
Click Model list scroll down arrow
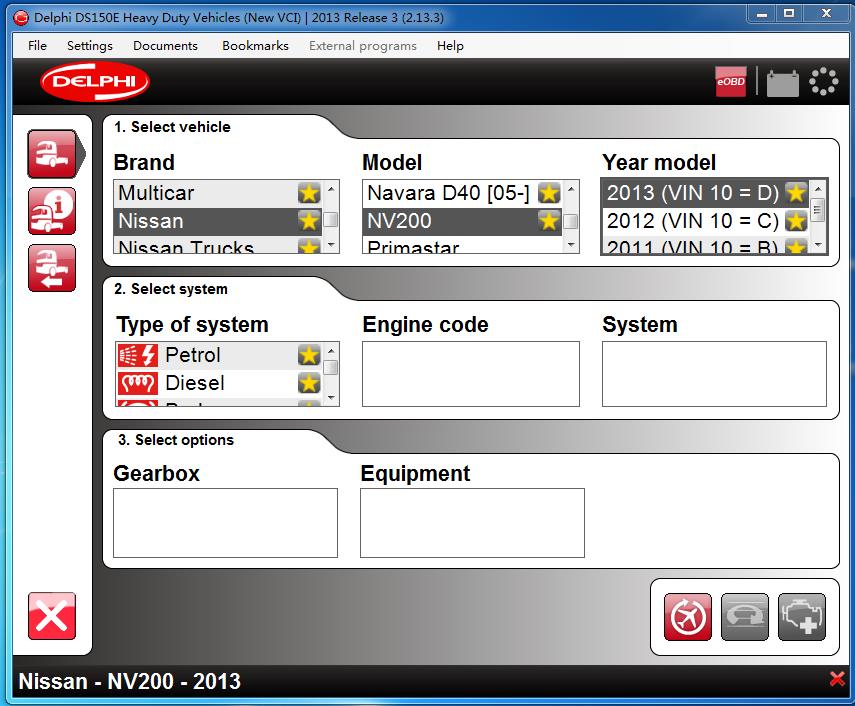pyautogui.click(x=571, y=245)
